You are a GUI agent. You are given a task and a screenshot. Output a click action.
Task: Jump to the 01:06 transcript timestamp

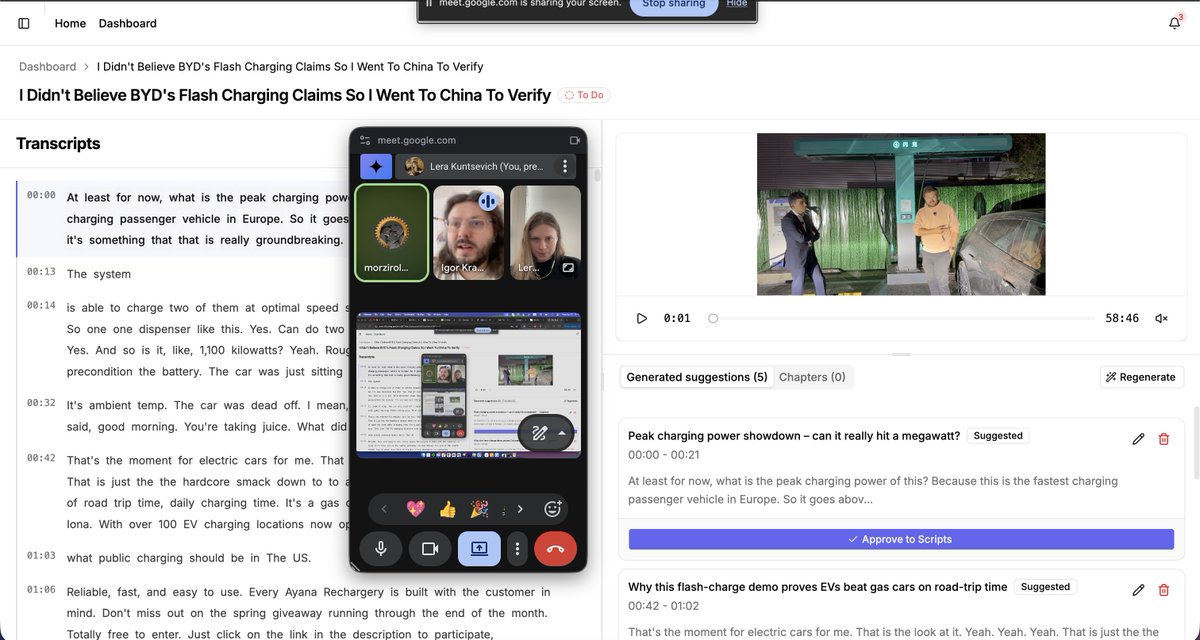point(41,589)
